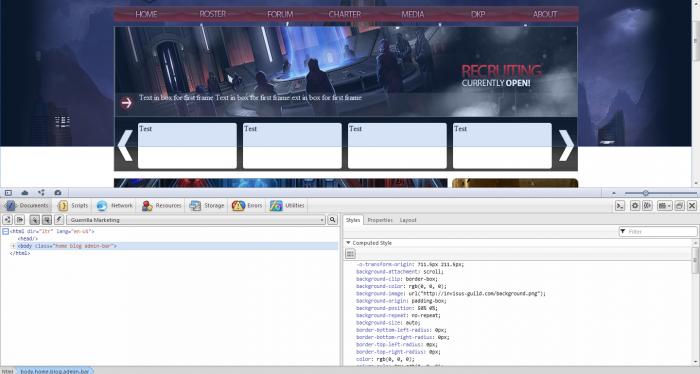
Task: Close the Dragonfly panel
Action: [692, 206]
